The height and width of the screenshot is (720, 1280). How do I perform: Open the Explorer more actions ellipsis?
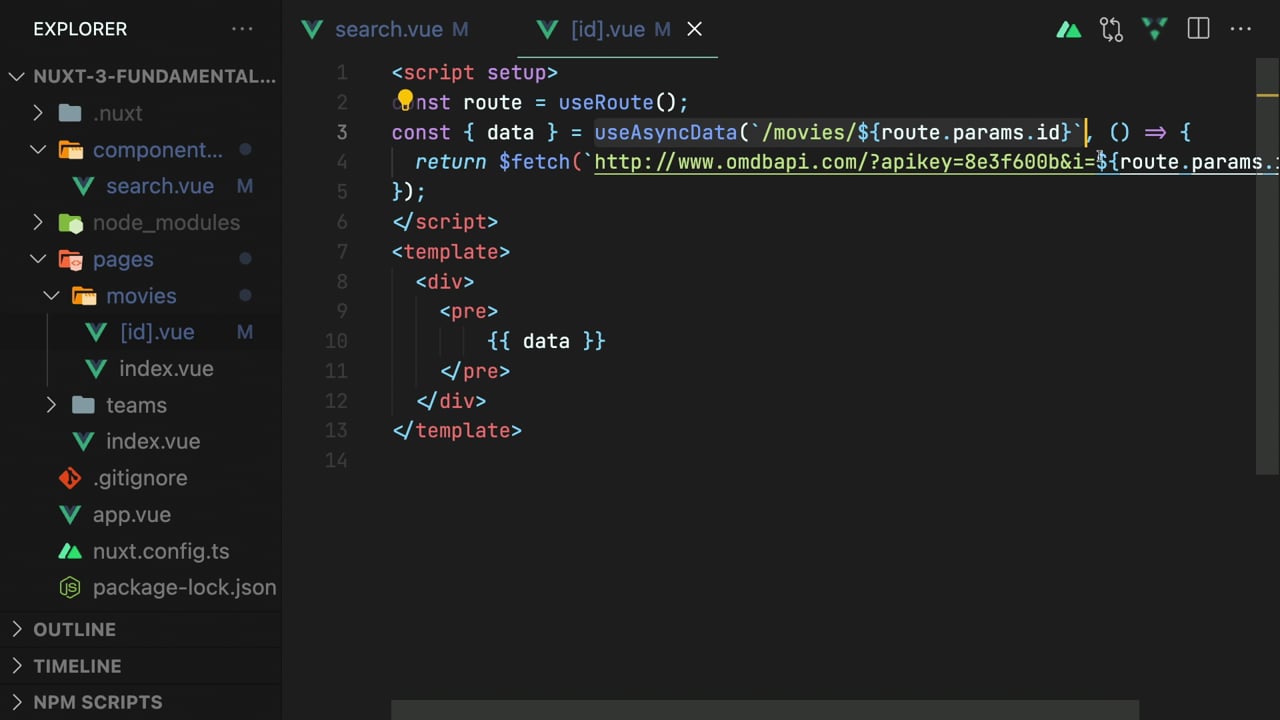coord(242,29)
